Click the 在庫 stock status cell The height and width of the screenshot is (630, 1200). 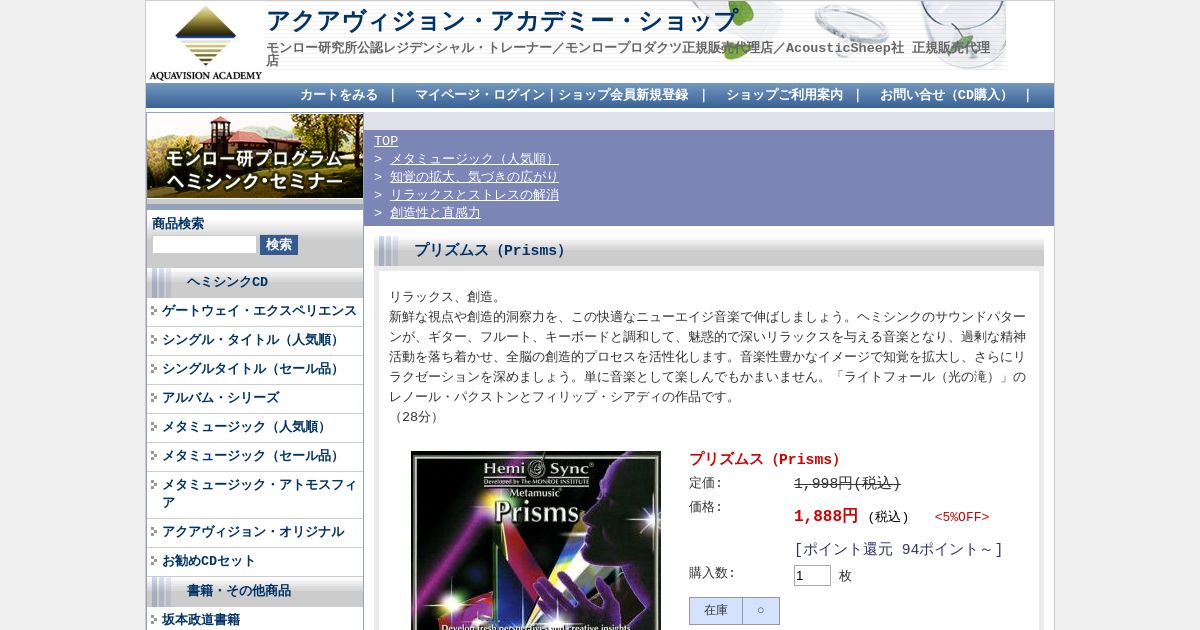click(x=716, y=611)
